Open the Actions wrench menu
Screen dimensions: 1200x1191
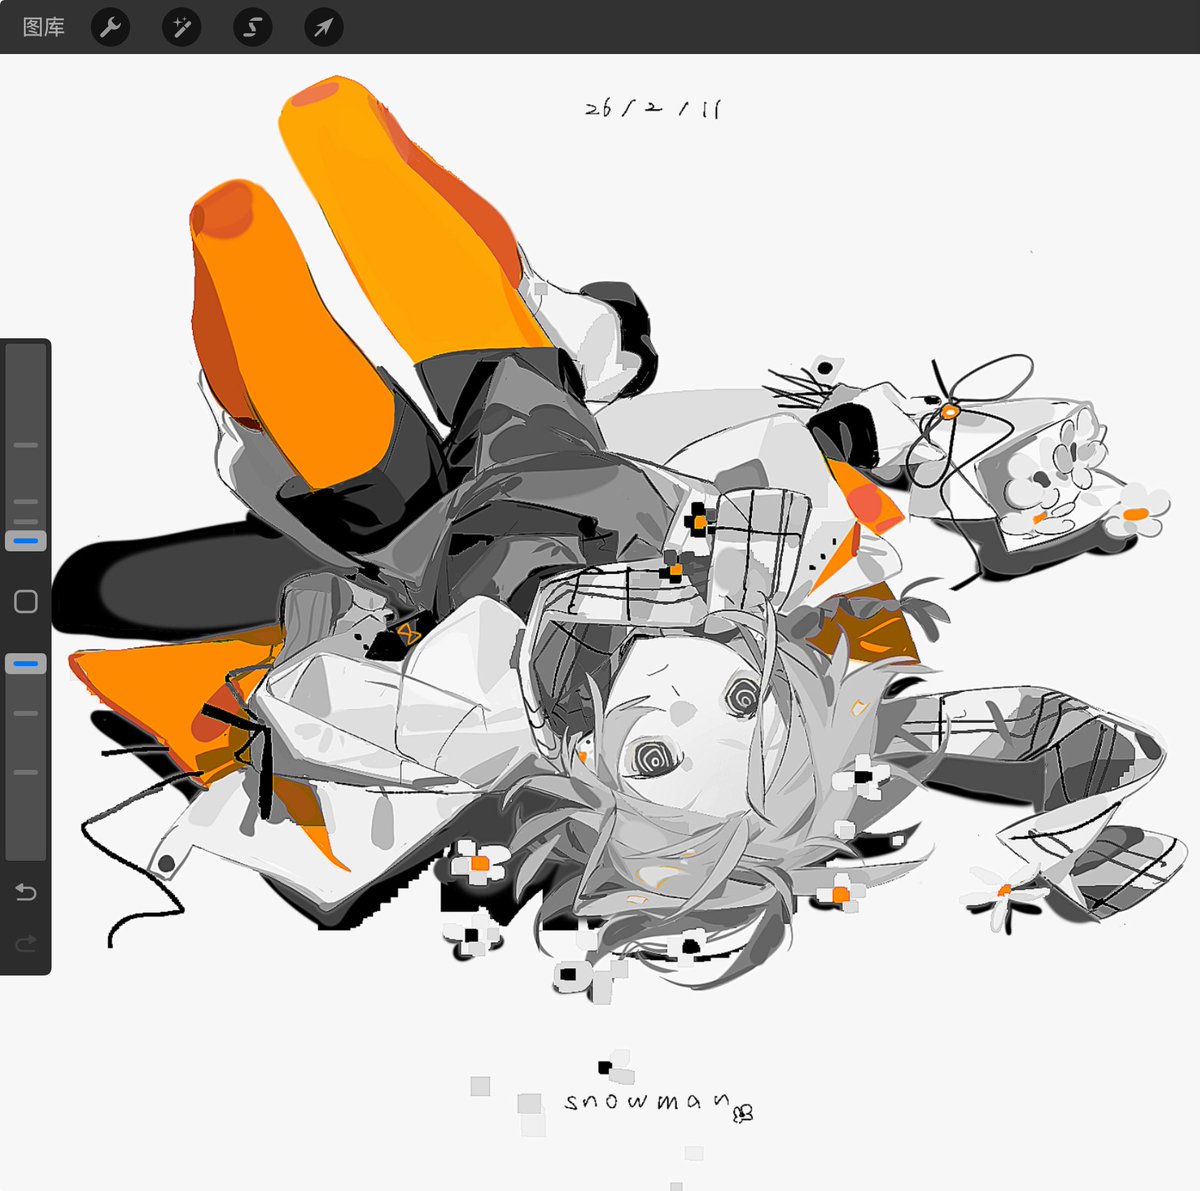coord(110,27)
